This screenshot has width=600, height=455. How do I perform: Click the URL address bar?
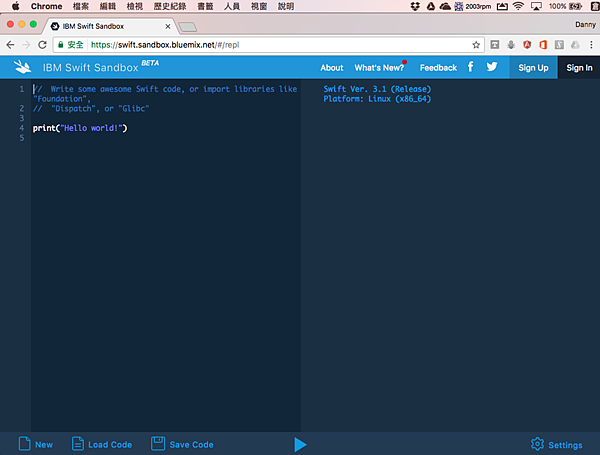click(270, 44)
